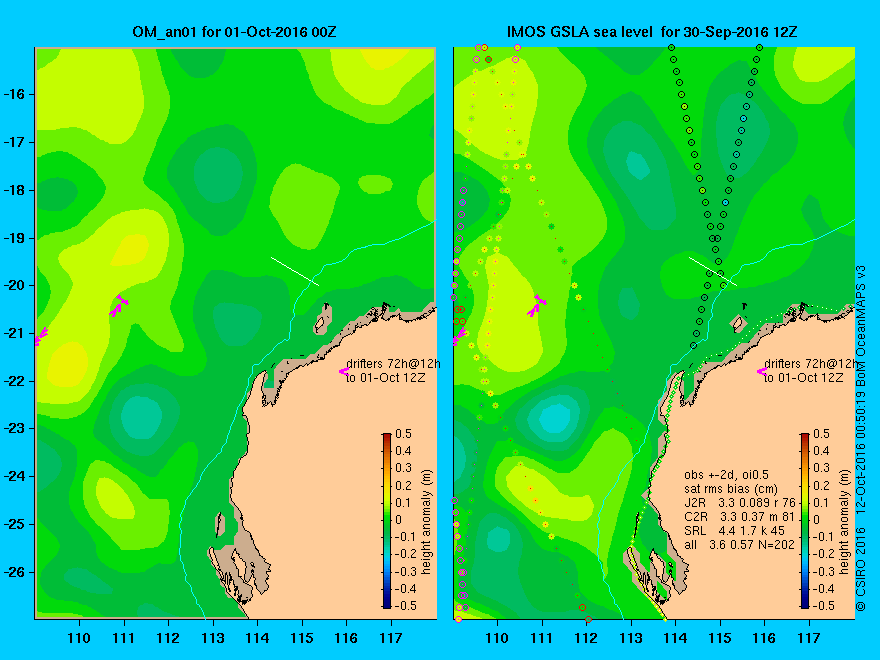Screen dimensions: 880x660
Task: Click the vertical CSIRO OceanMAPS v3 copyright text
Action: pos(861,439)
